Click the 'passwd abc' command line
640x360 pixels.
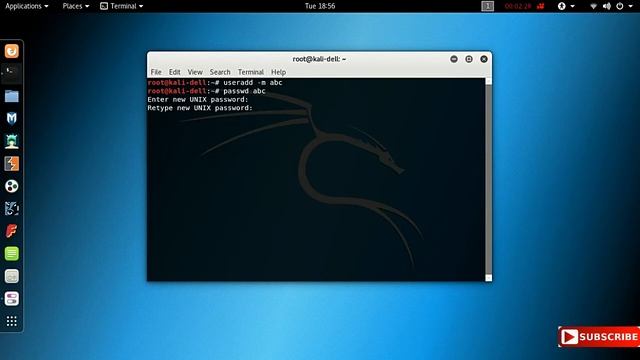207,91
